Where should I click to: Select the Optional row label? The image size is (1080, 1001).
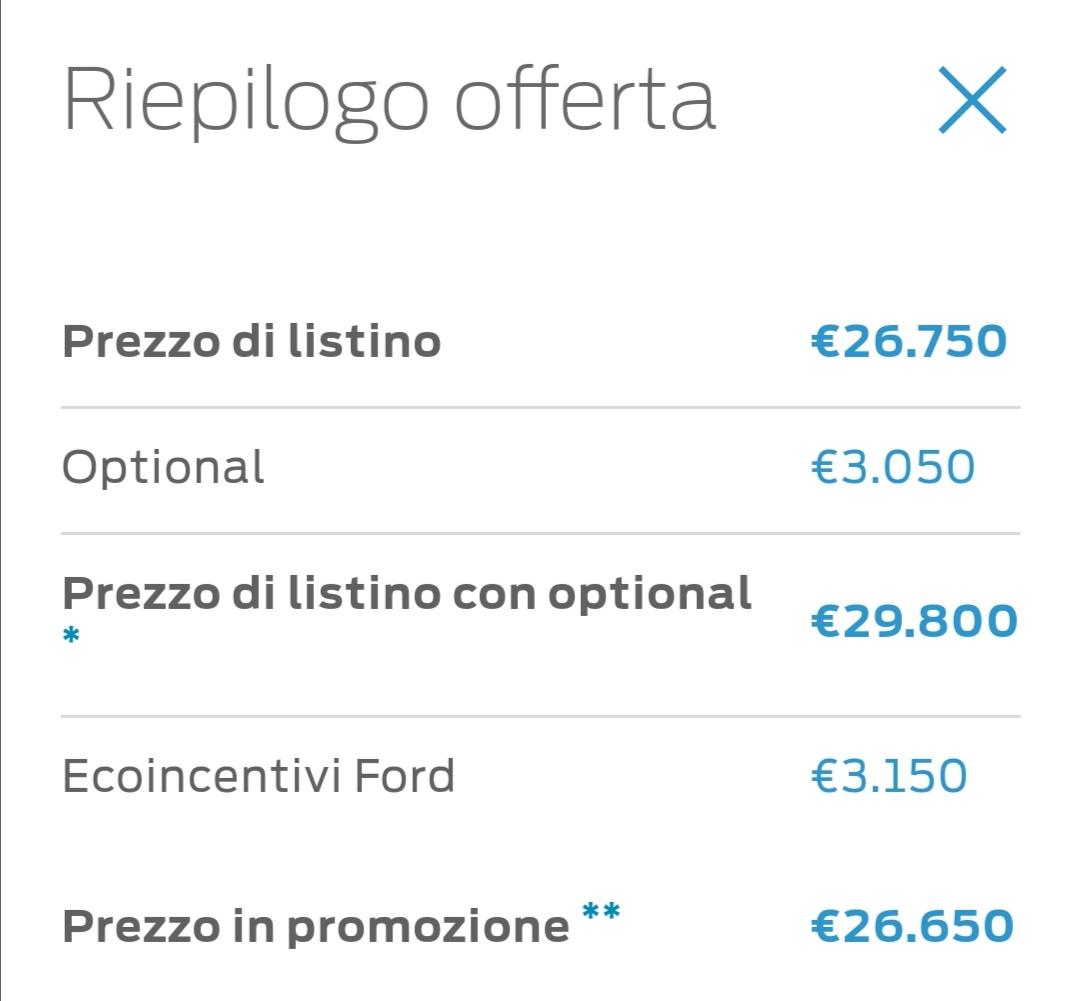coord(163,469)
